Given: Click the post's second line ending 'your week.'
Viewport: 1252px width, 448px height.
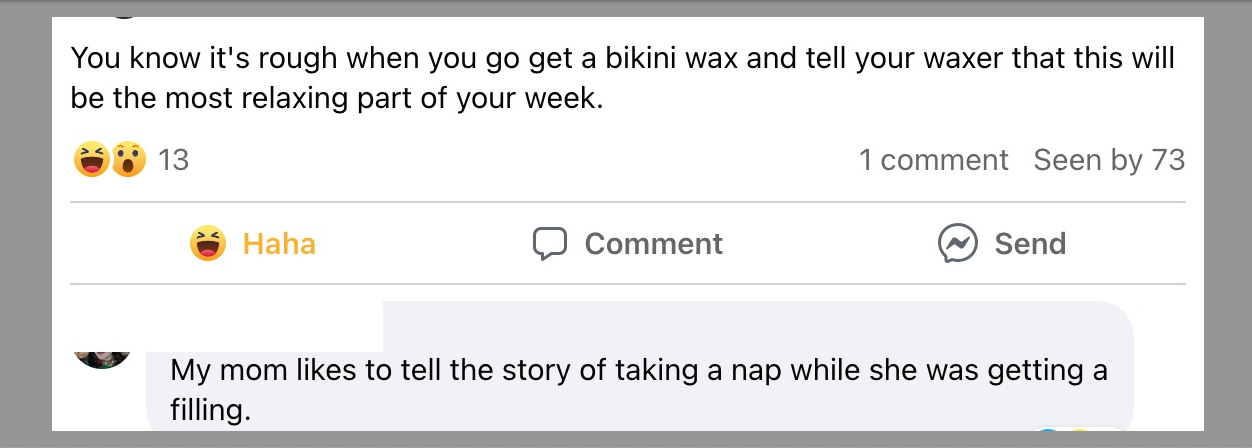Looking at the screenshot, I should coord(337,101).
